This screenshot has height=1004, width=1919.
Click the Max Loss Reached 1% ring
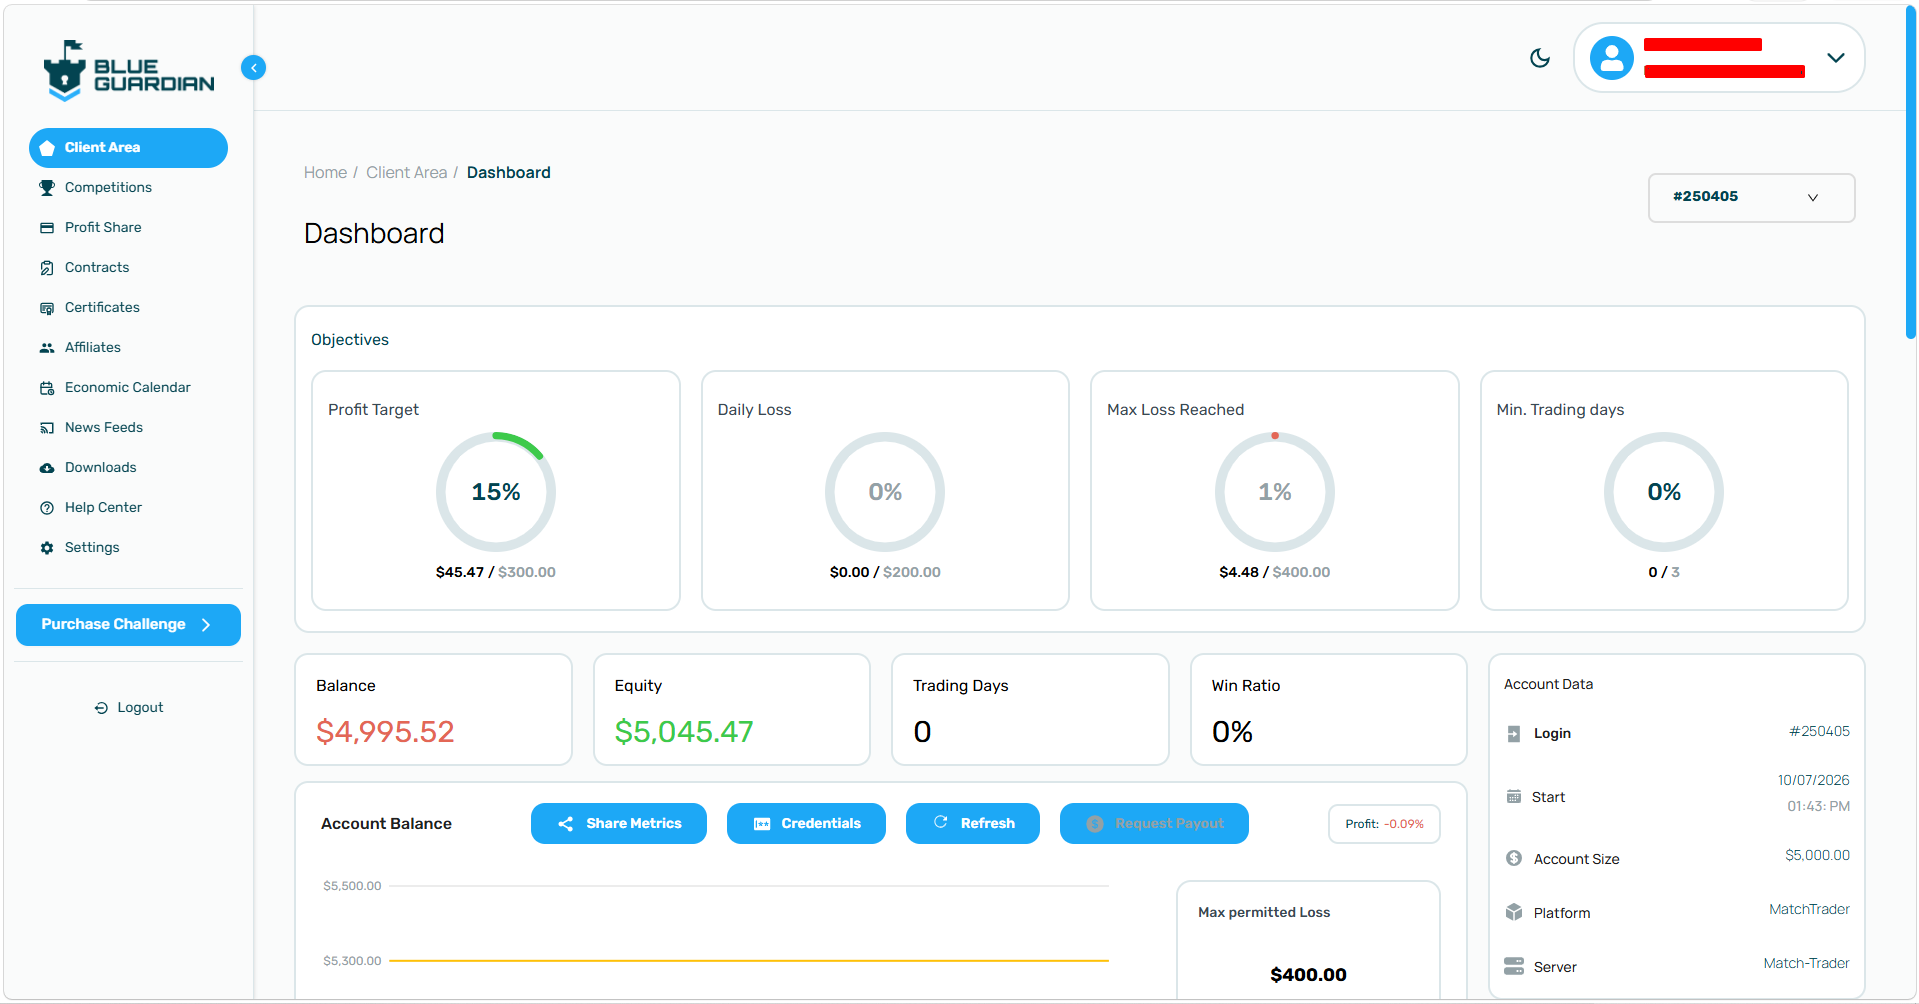tap(1274, 492)
